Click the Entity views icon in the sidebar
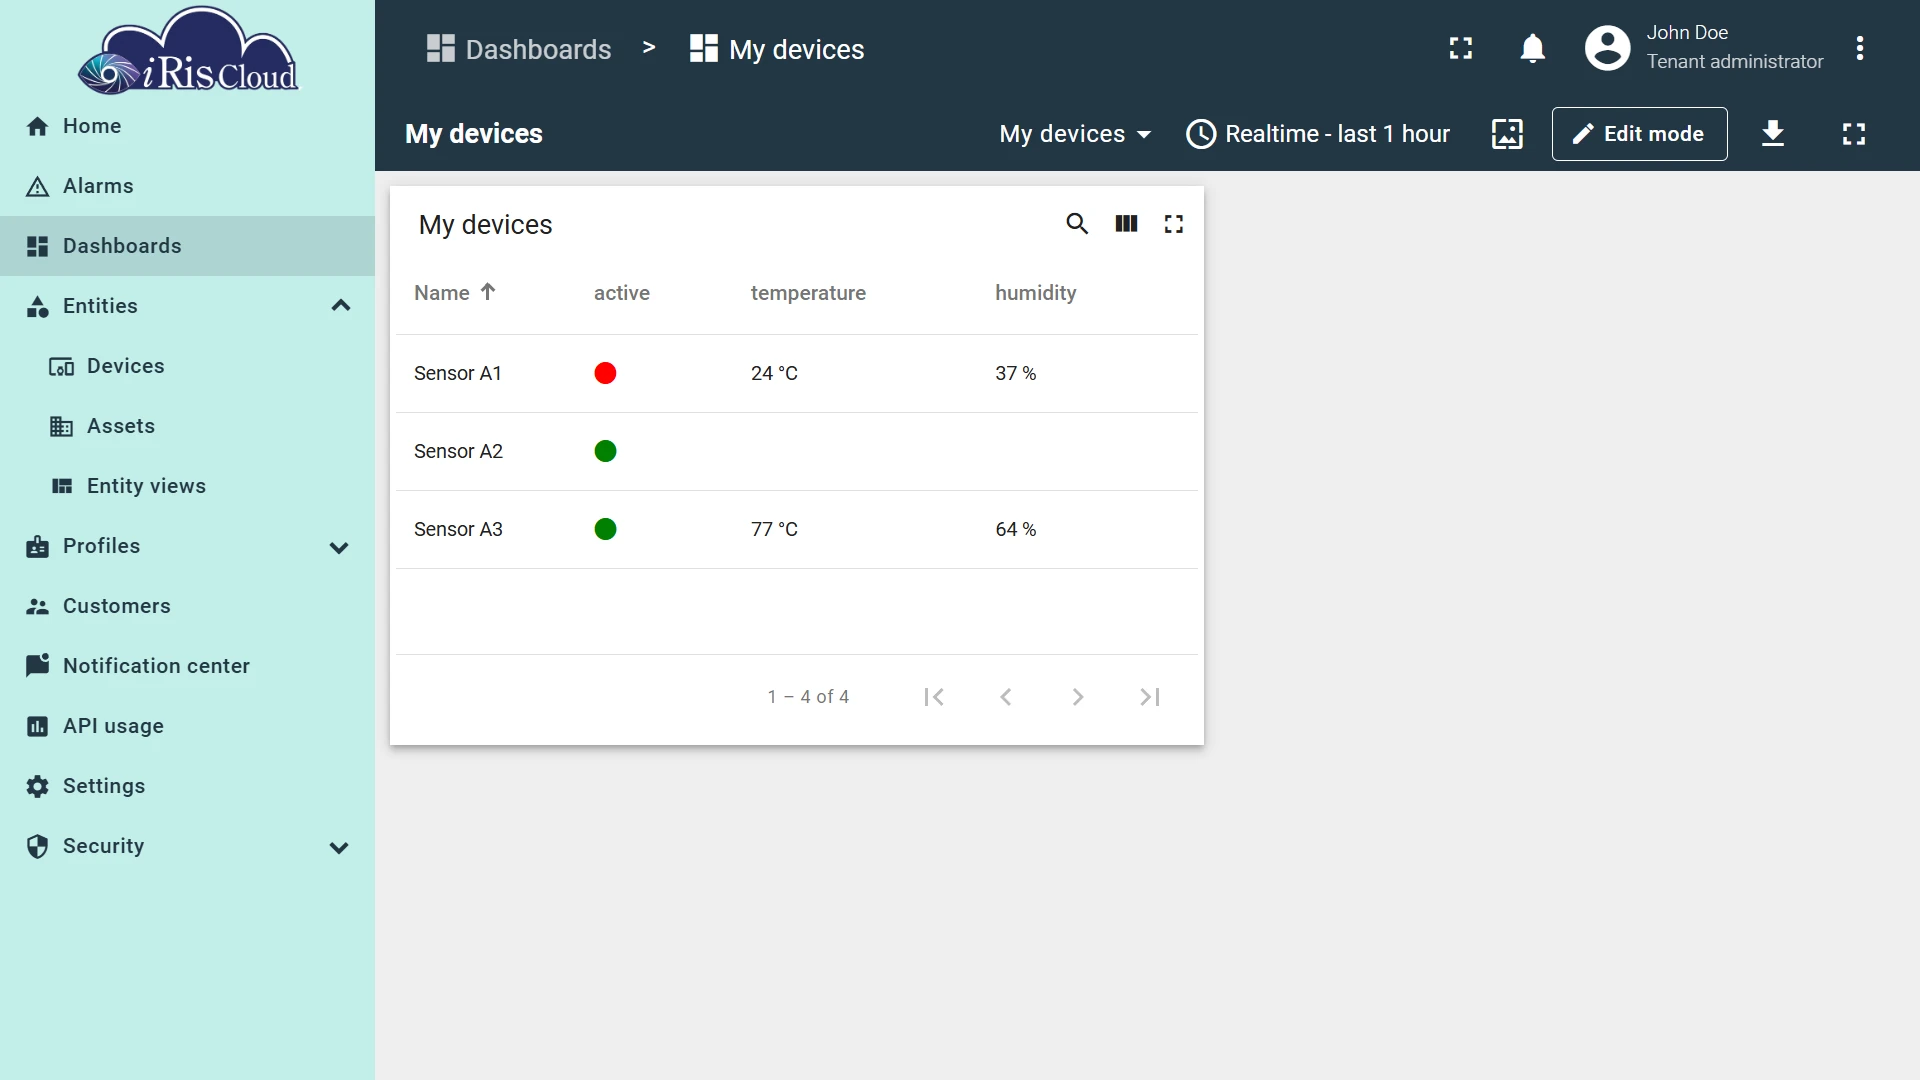The width and height of the screenshot is (1920, 1080). 61,486
